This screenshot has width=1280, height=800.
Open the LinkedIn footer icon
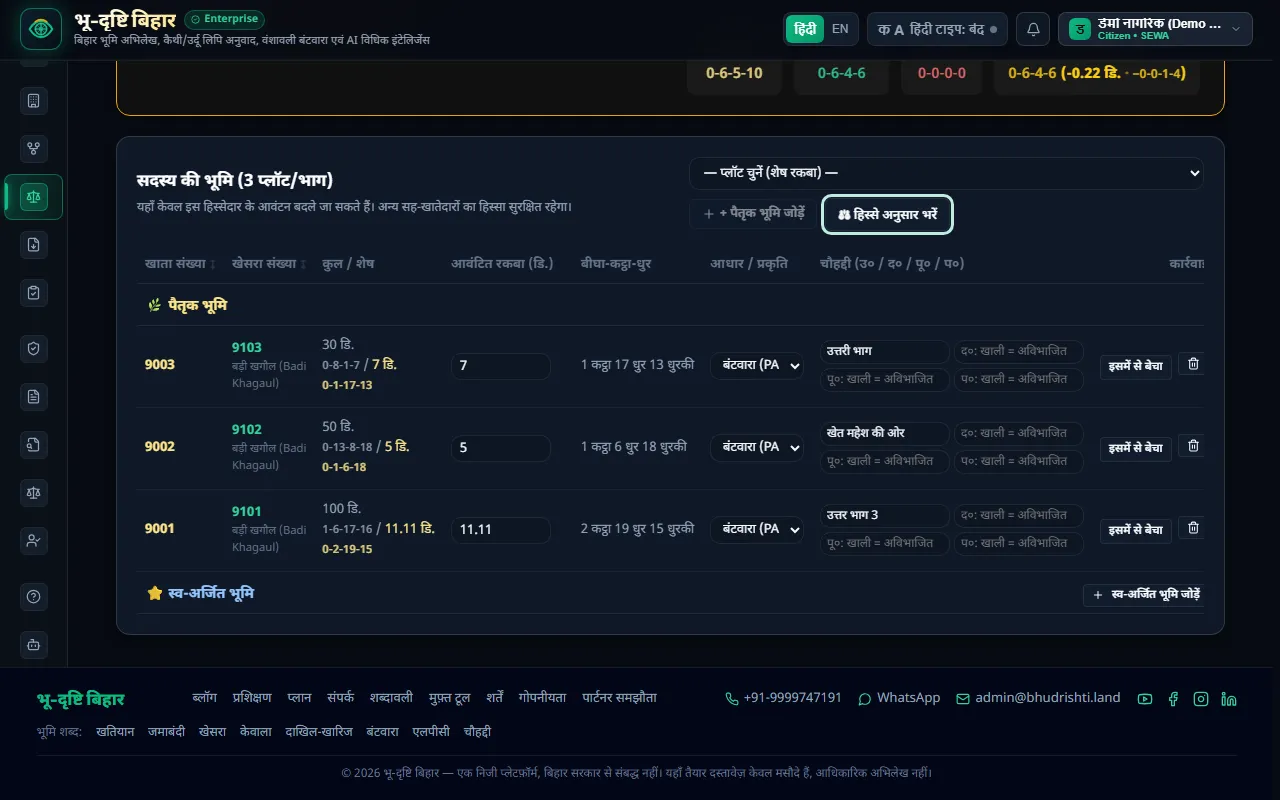1229,699
